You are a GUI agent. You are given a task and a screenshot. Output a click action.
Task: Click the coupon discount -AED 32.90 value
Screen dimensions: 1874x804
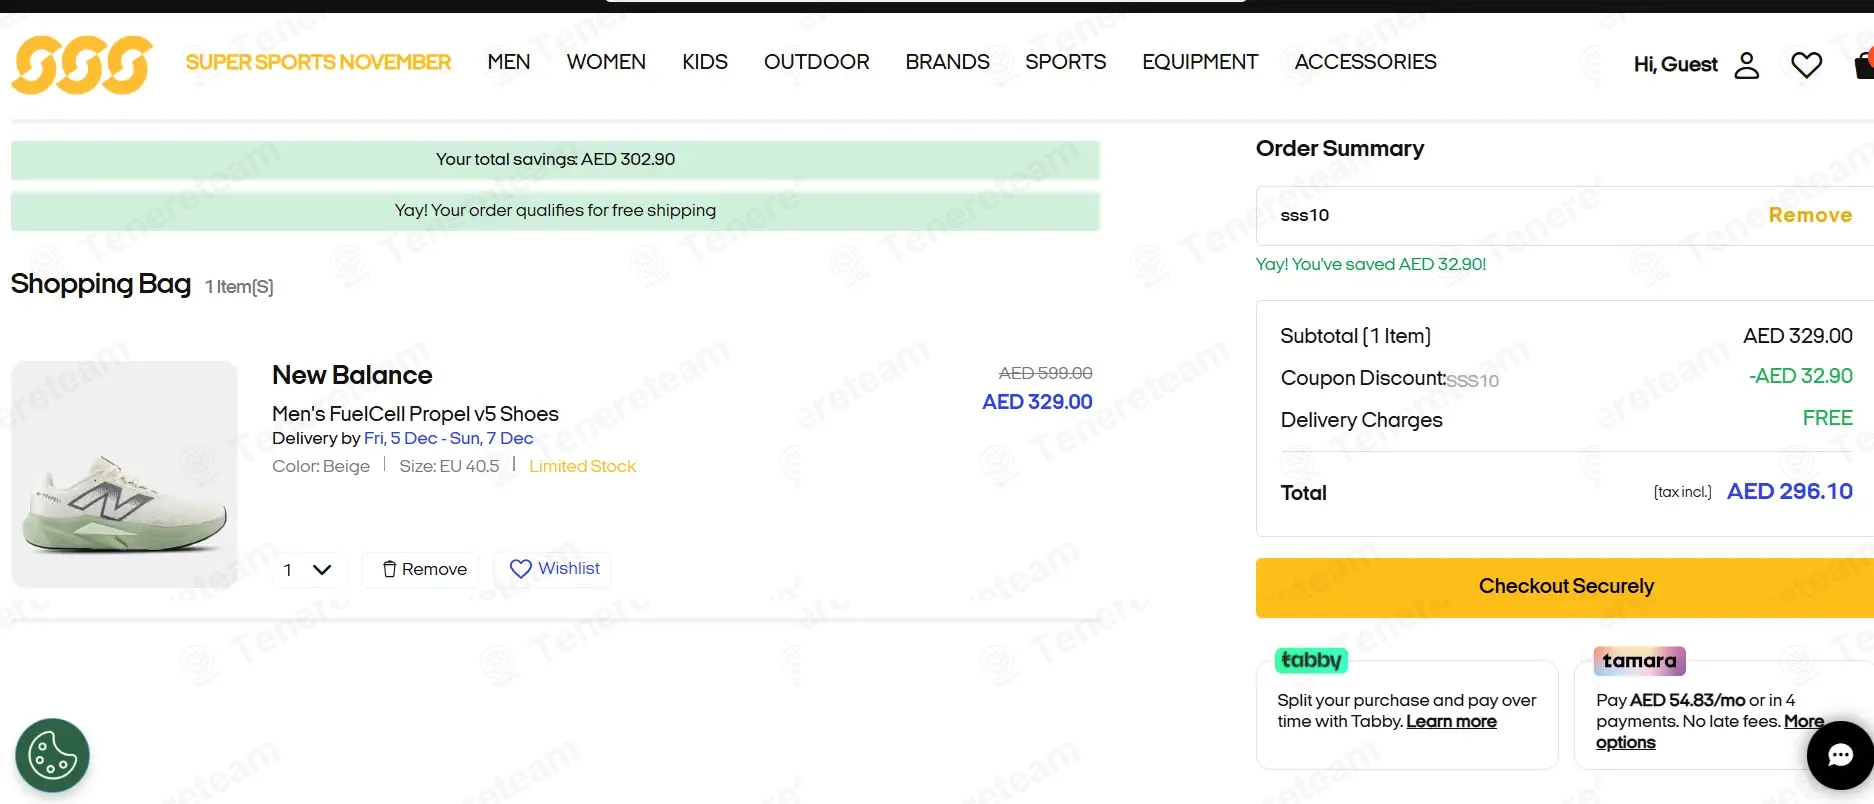[x=1801, y=376]
